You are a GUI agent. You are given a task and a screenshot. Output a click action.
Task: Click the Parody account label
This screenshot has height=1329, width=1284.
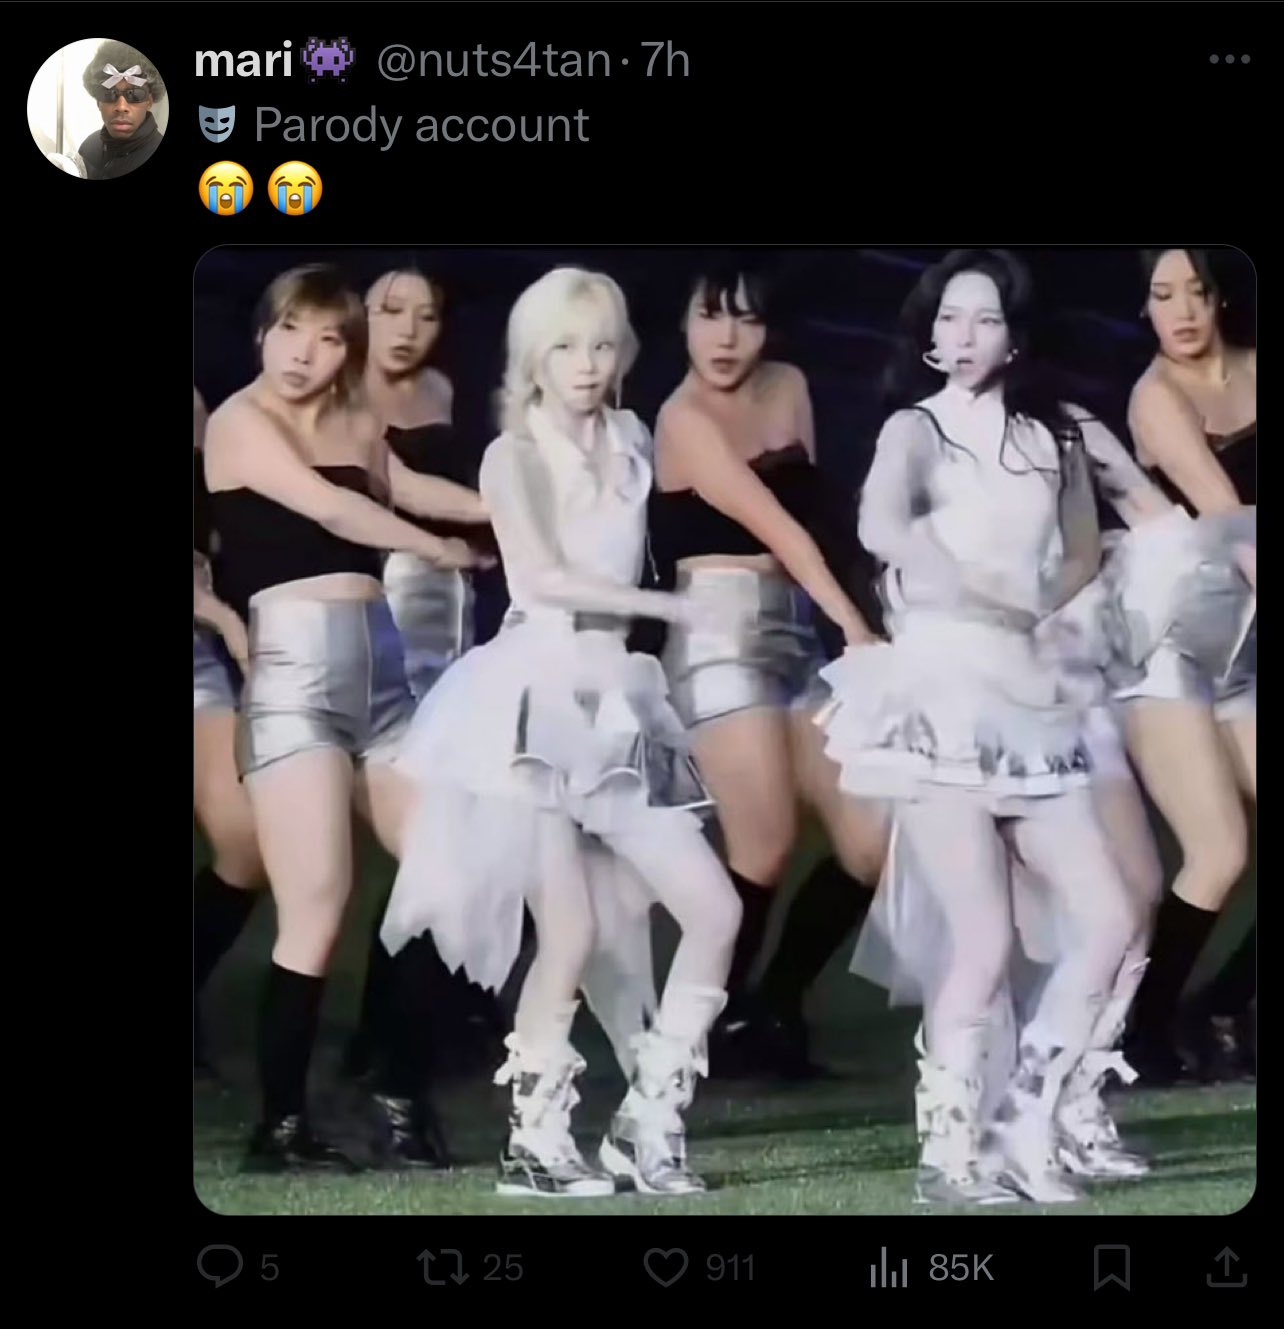[421, 125]
